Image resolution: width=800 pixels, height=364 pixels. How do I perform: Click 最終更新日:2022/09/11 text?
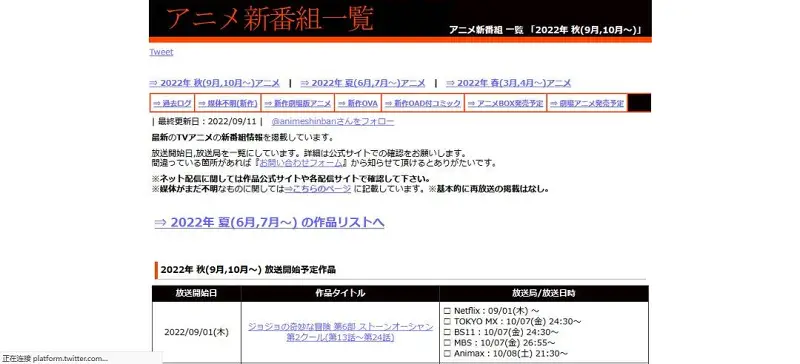coord(207,122)
